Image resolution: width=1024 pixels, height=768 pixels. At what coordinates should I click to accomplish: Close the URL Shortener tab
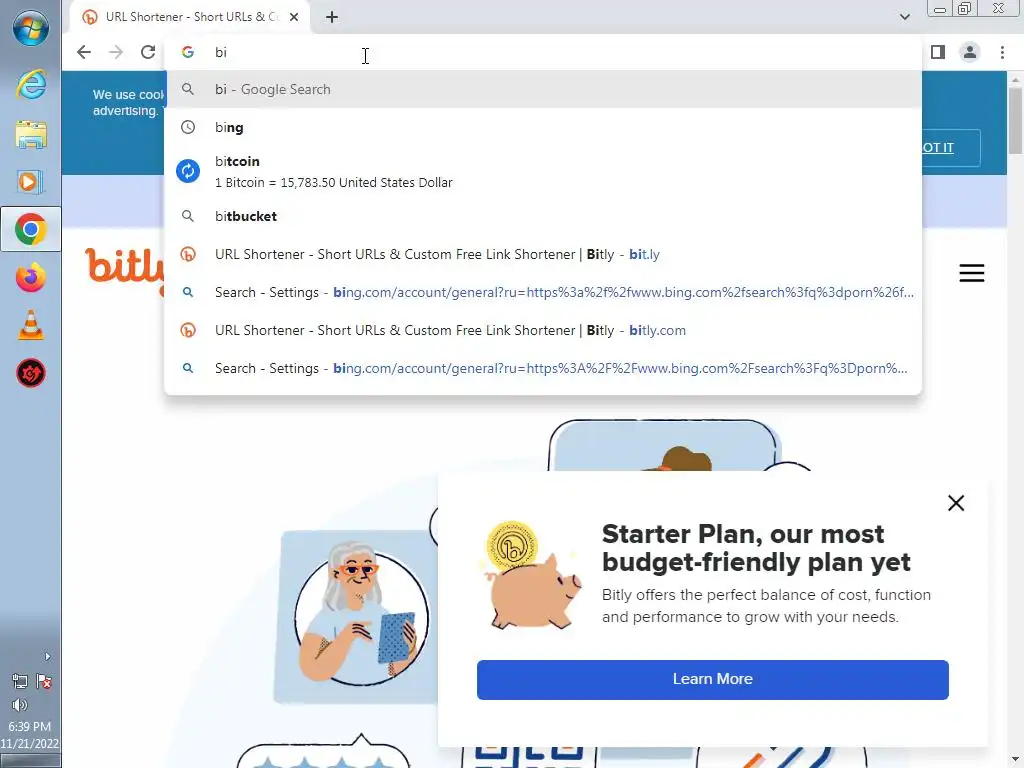pos(294,17)
